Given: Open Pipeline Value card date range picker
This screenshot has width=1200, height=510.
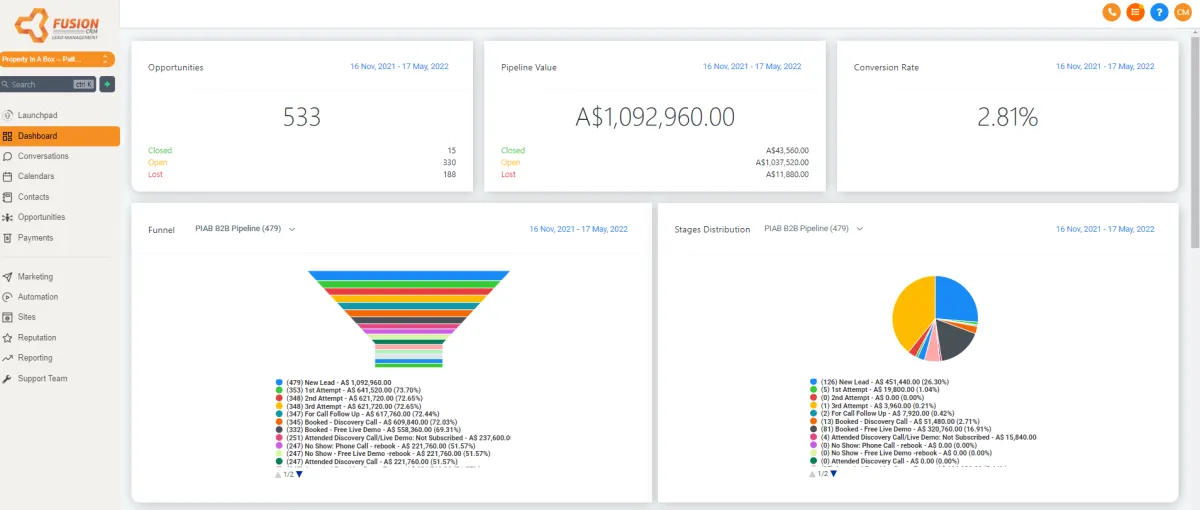Looking at the screenshot, I should pyautogui.click(x=752, y=66).
